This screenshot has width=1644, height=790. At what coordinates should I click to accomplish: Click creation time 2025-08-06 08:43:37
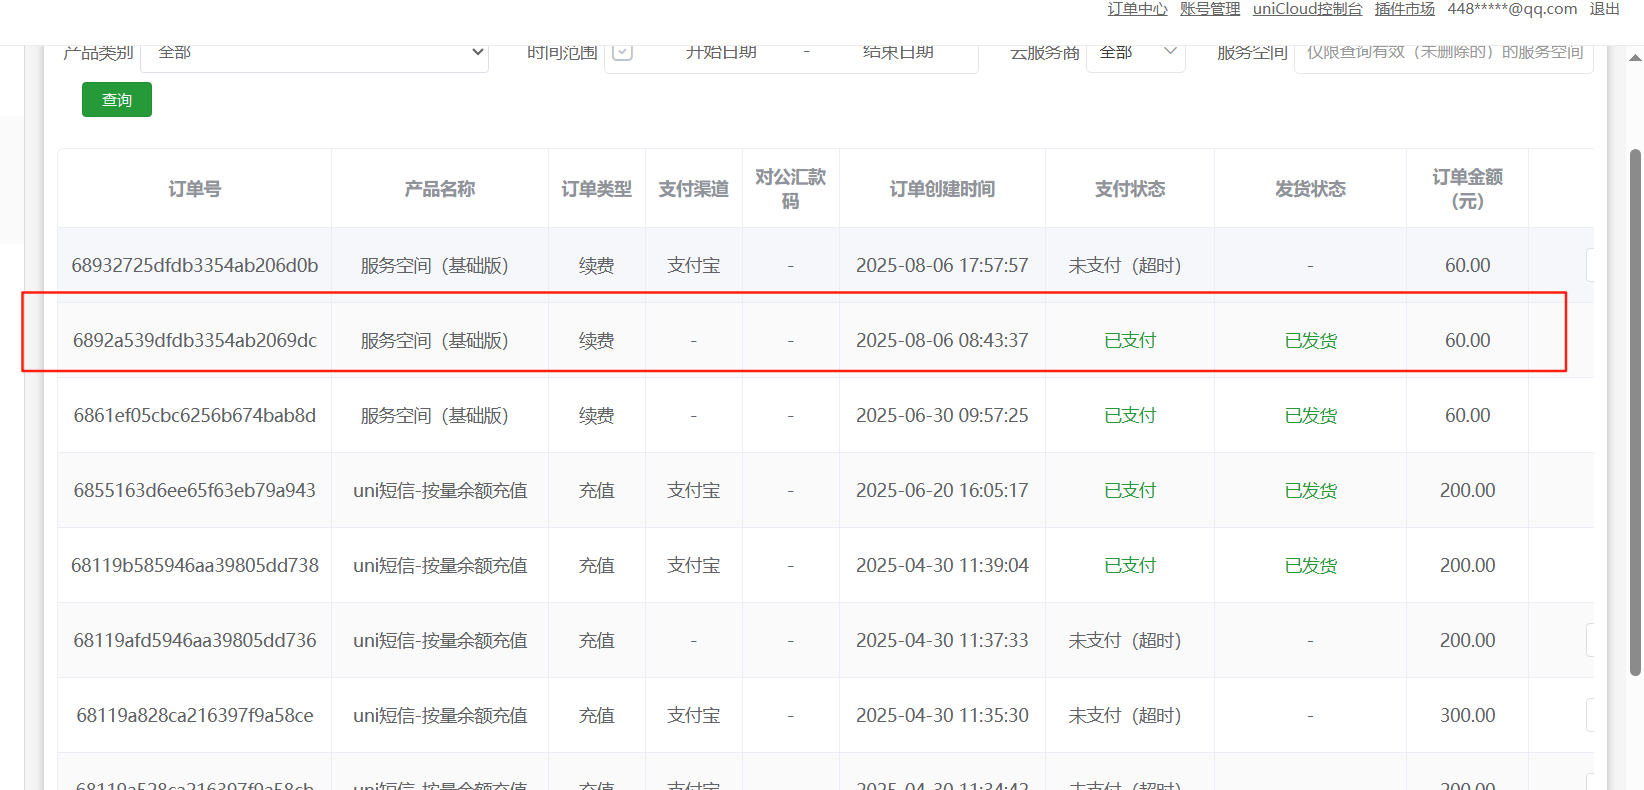pos(942,340)
